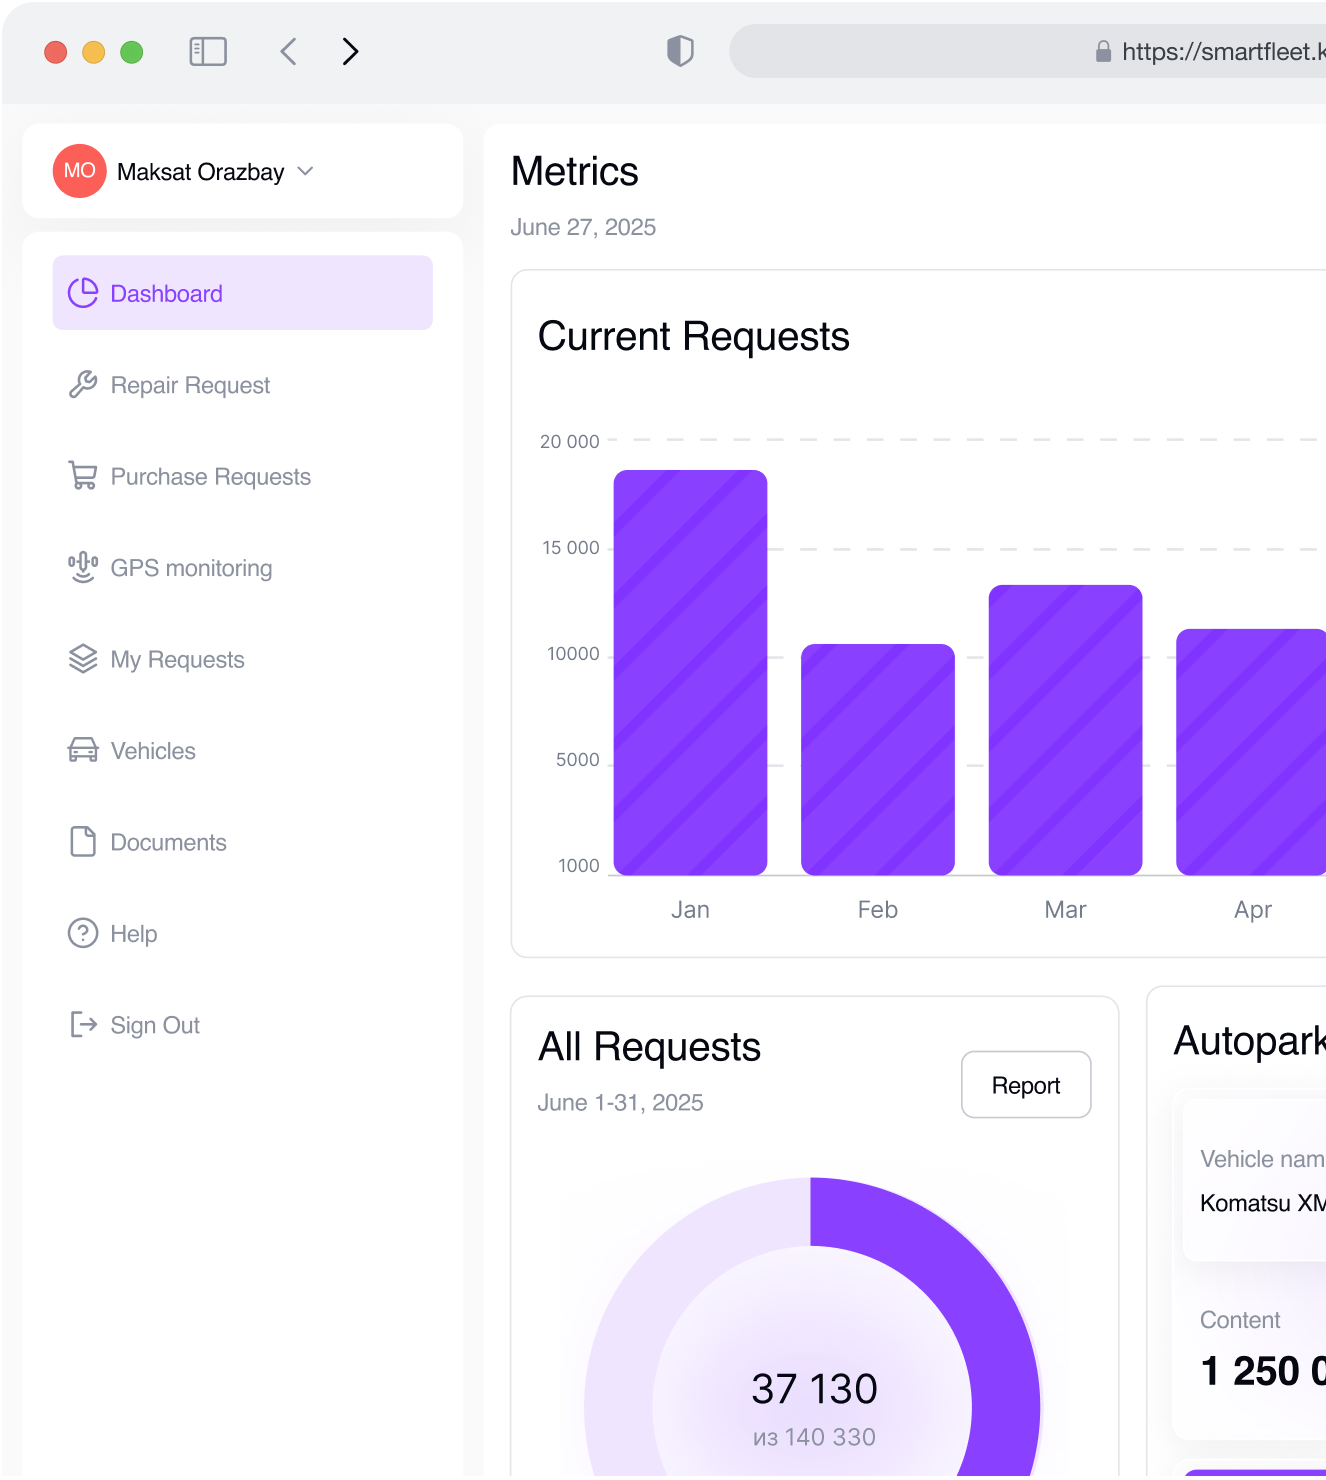1326x1480 pixels.
Task: Click the Feb month label
Action: pyautogui.click(x=878, y=909)
